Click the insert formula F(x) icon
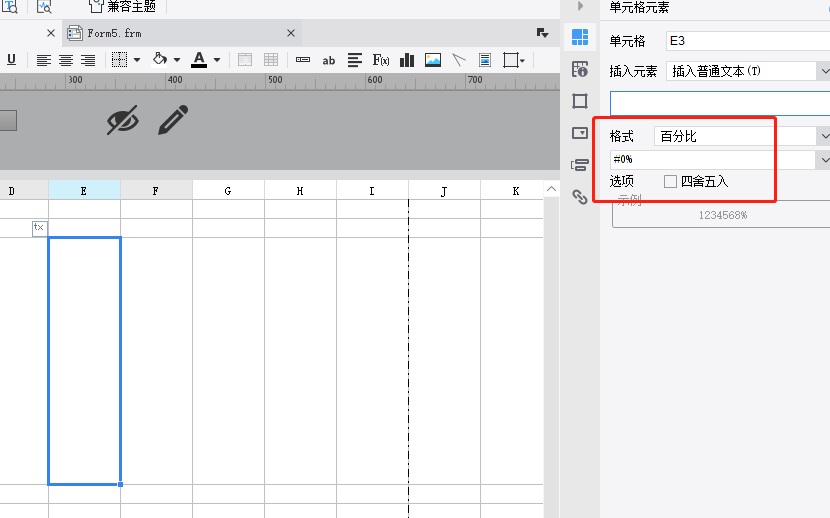The width and height of the screenshot is (830, 518). [380, 60]
